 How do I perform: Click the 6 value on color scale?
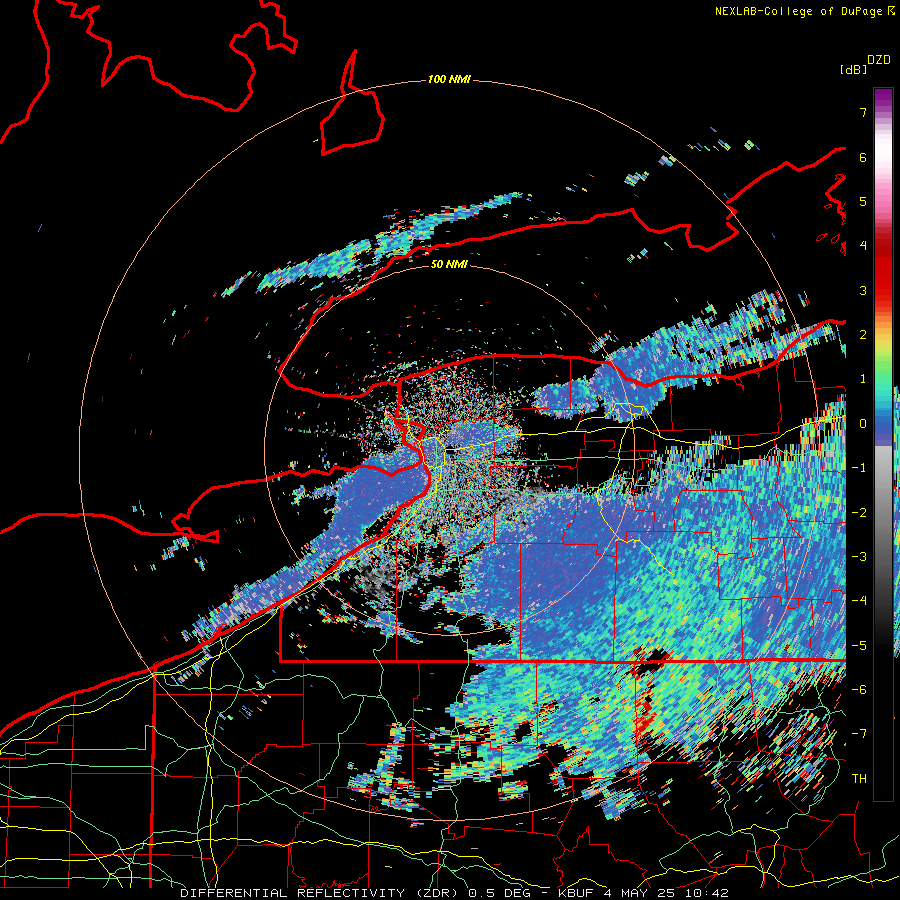coord(863,157)
